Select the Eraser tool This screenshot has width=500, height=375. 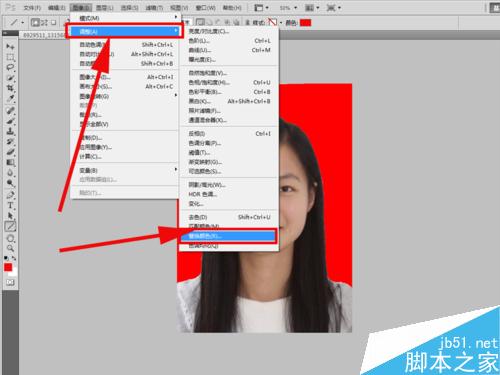pos(10,152)
